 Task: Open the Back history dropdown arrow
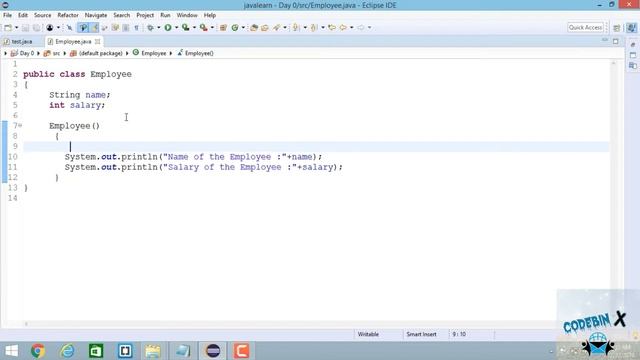point(351,28)
